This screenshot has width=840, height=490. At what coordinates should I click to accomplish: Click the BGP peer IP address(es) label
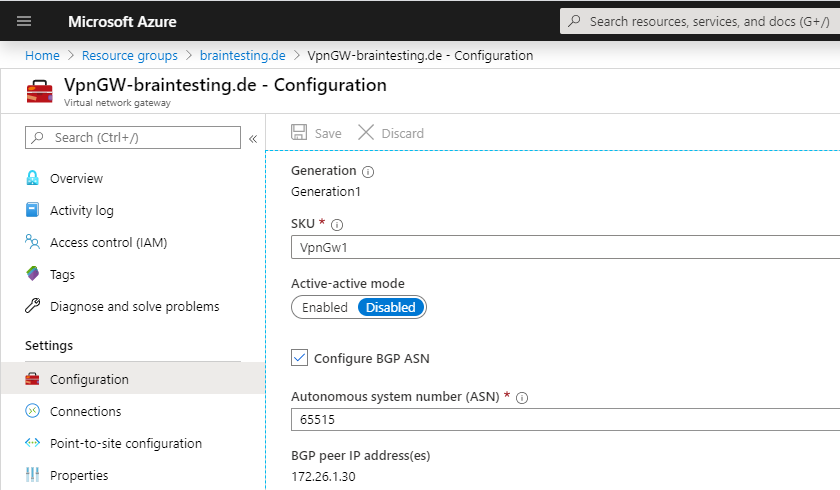(361, 456)
